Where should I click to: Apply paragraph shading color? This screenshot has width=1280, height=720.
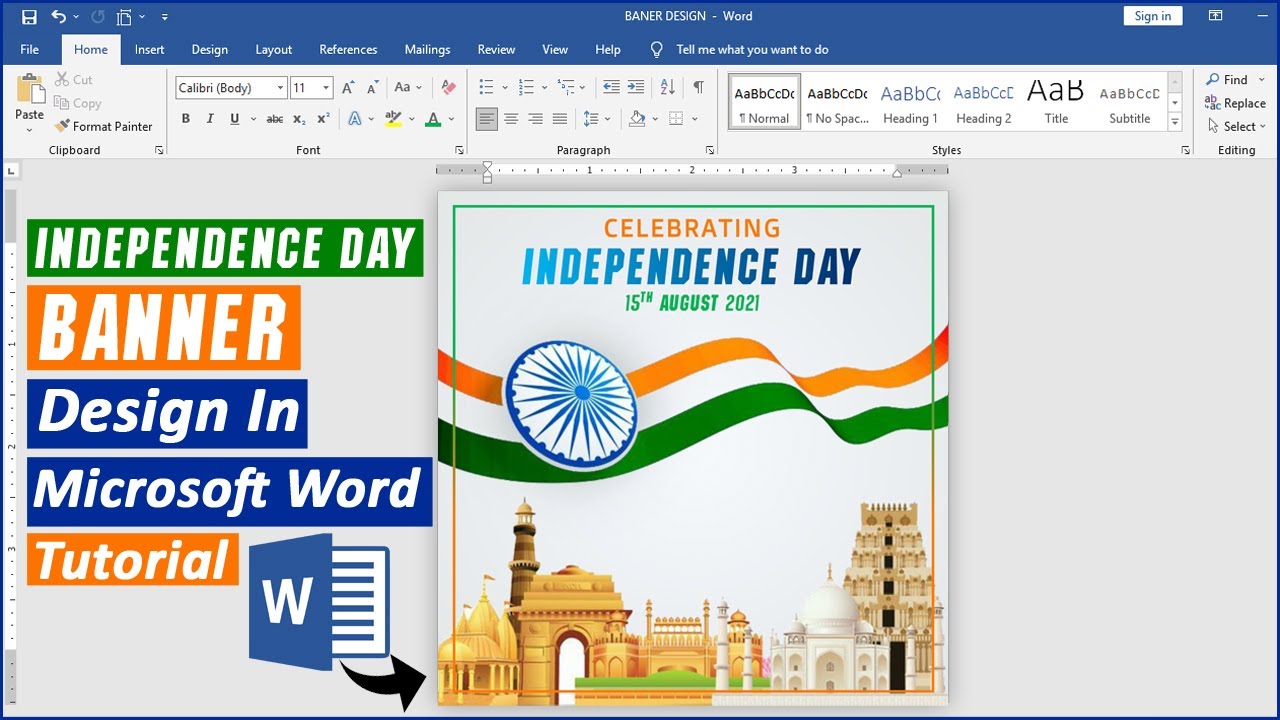click(637, 119)
